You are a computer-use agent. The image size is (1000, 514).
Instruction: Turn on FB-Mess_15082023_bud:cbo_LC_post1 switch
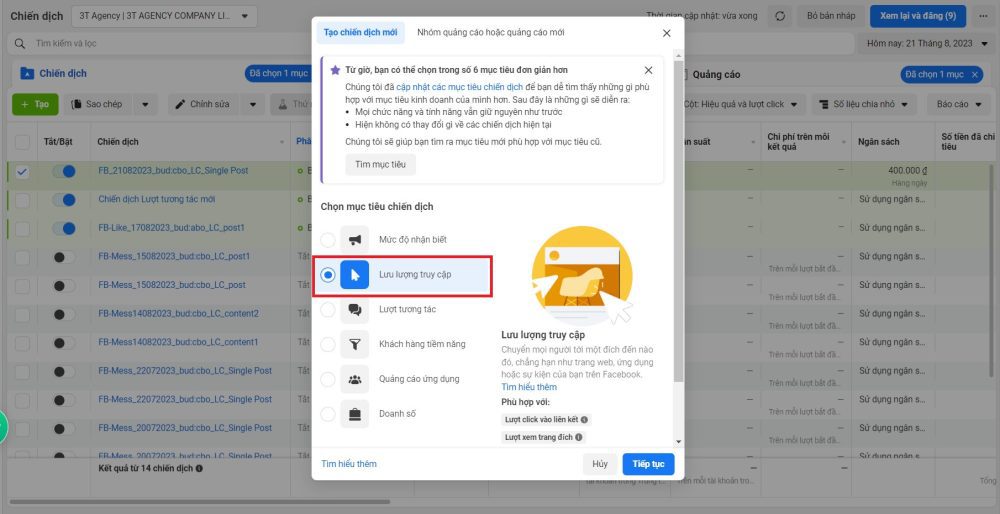click(64, 257)
